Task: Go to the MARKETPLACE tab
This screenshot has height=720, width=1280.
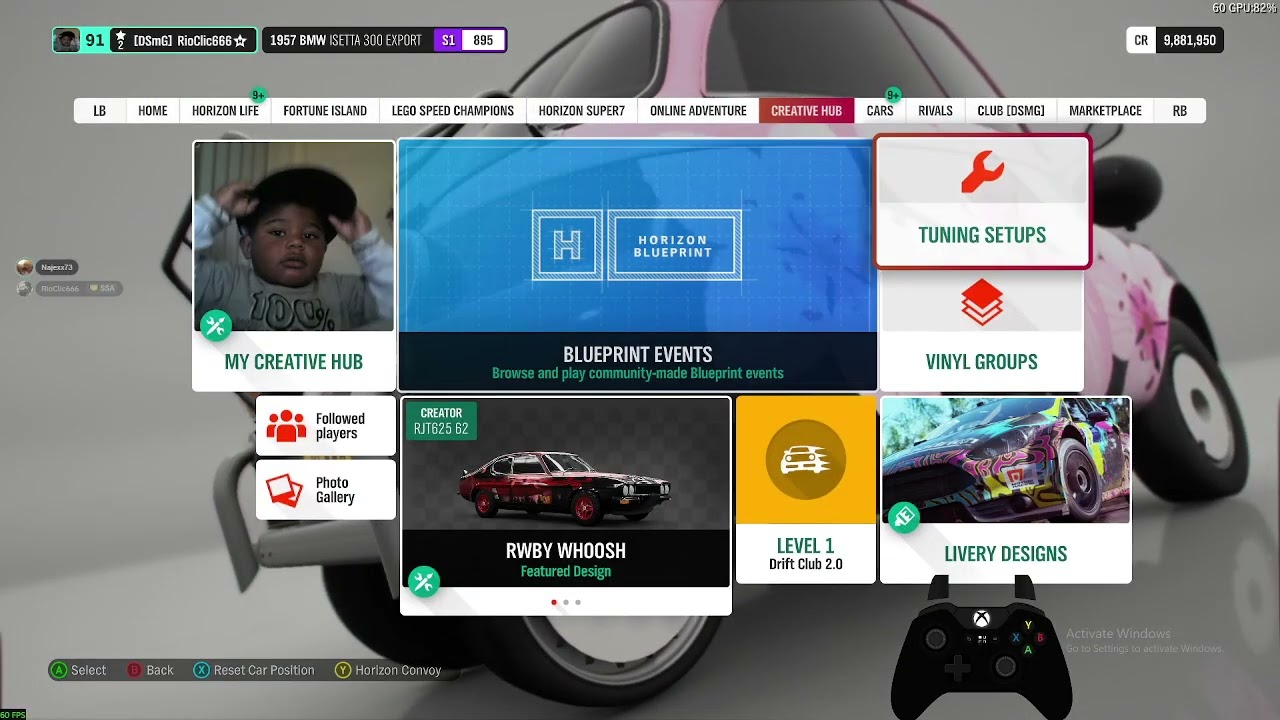Action: tap(1105, 111)
